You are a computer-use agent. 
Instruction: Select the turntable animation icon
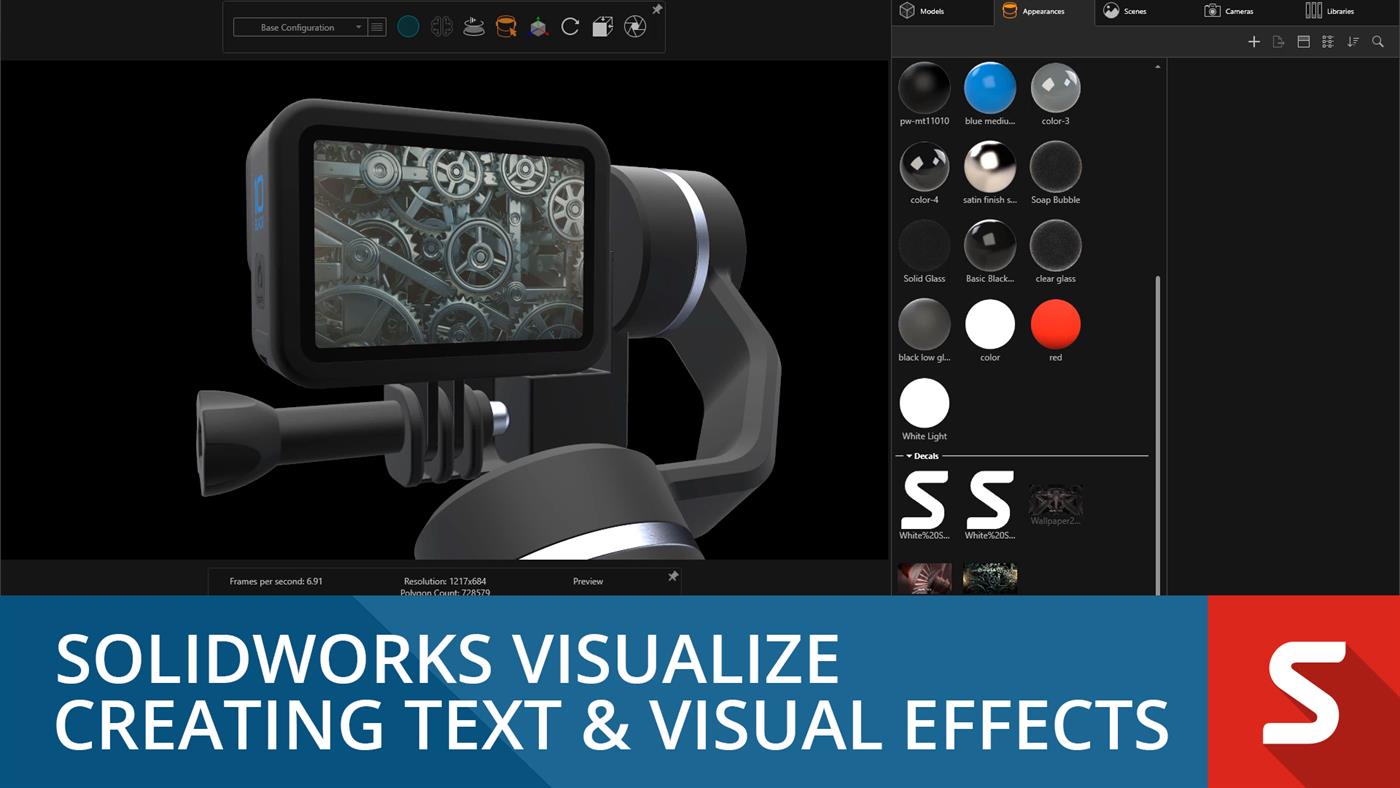[x=474, y=26]
